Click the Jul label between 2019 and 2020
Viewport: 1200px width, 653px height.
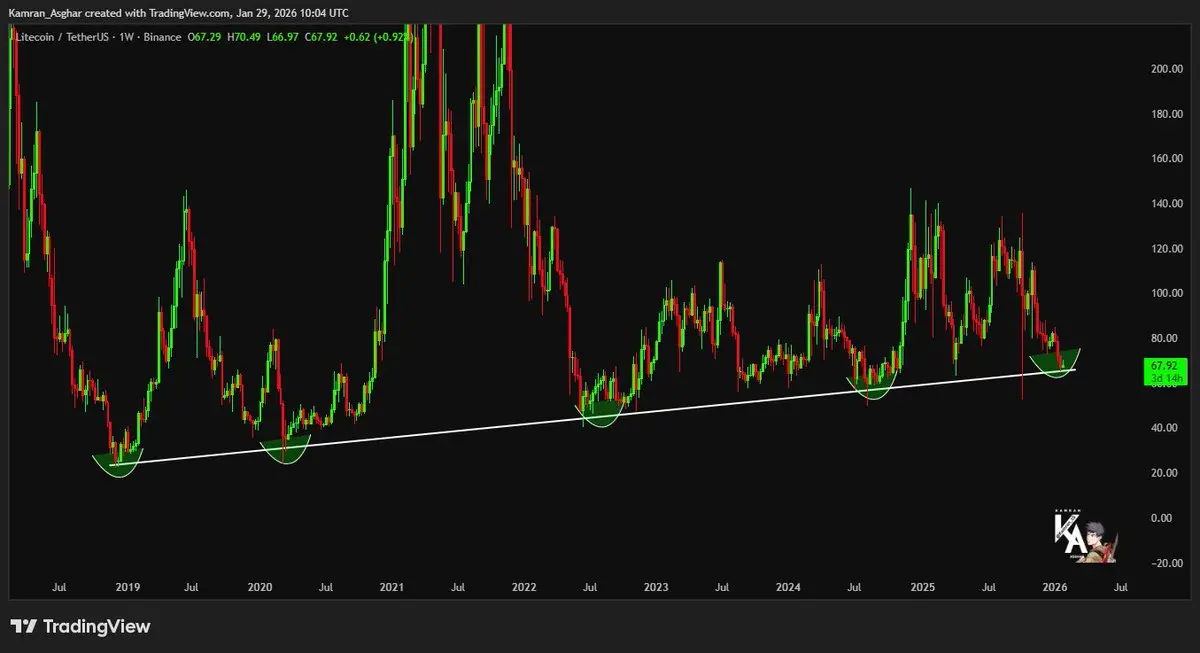tap(192, 588)
